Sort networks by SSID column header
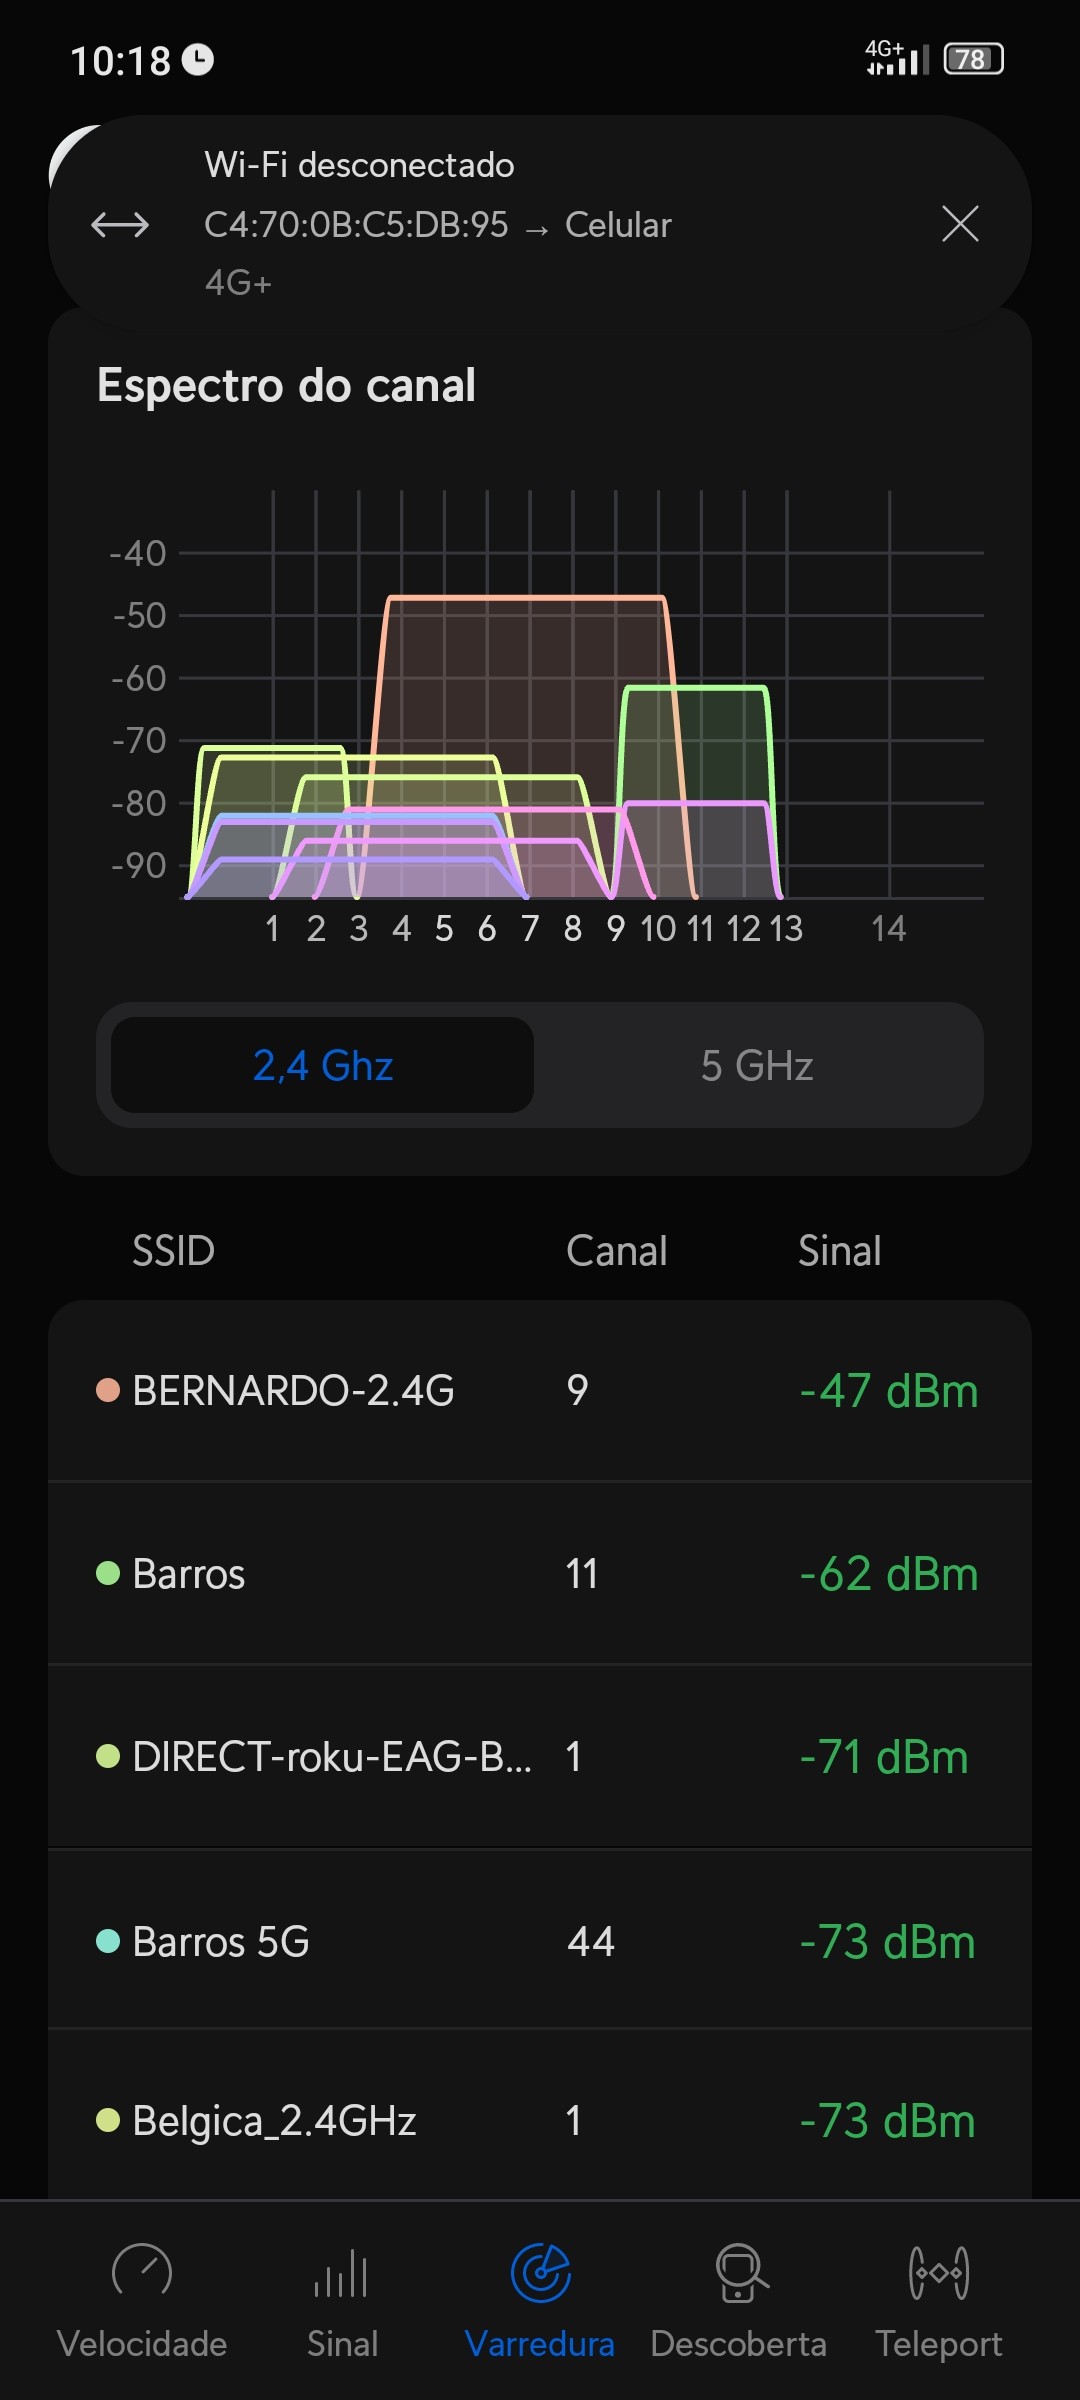Image resolution: width=1080 pixels, height=2400 pixels. coord(174,1250)
